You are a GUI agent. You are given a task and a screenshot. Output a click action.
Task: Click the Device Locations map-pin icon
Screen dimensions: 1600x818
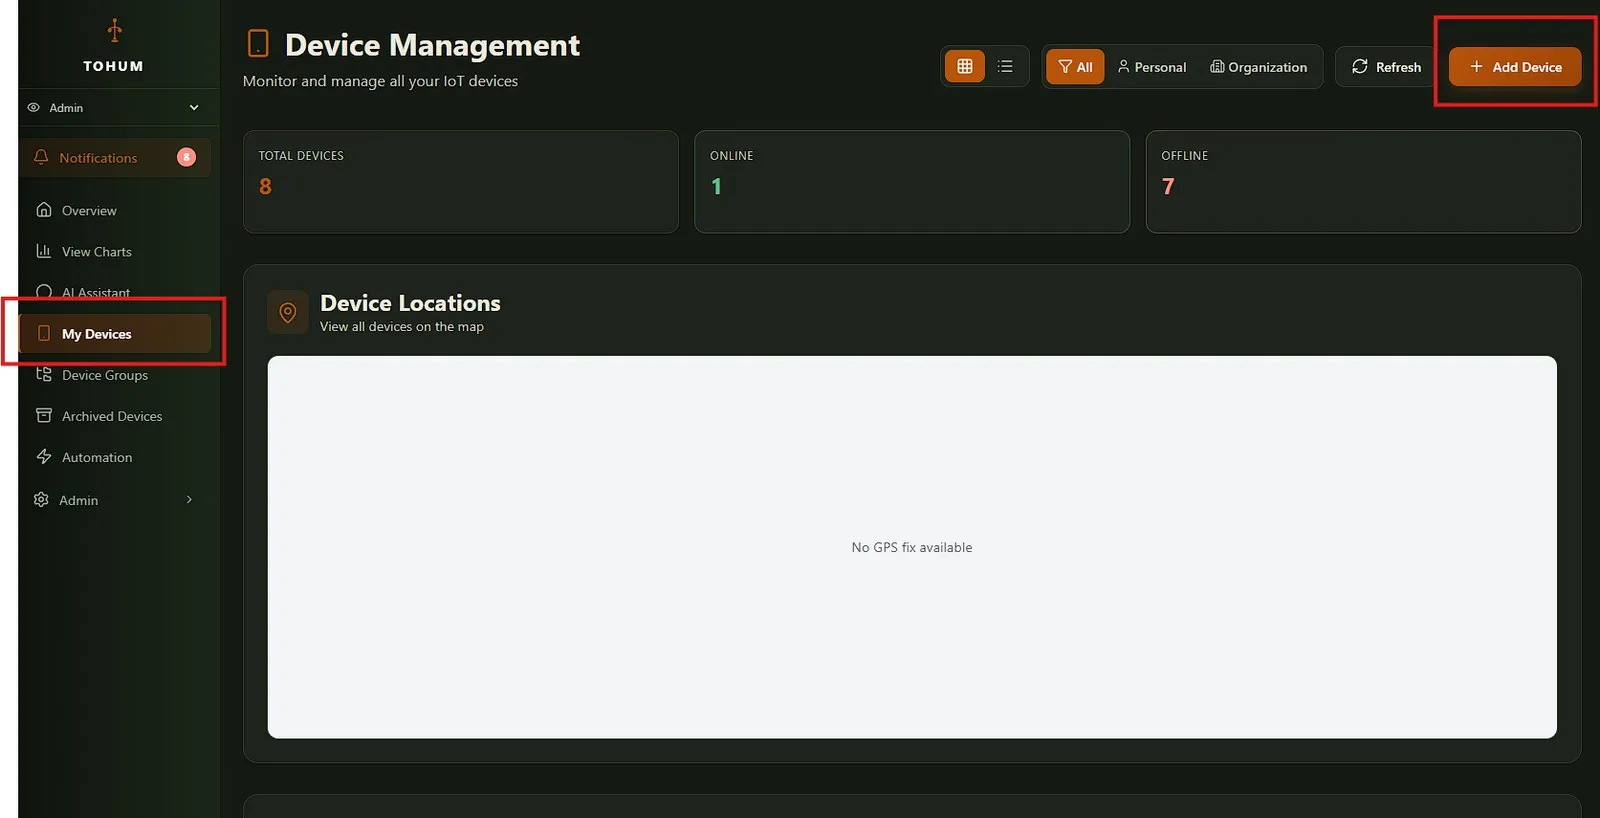tap(288, 313)
